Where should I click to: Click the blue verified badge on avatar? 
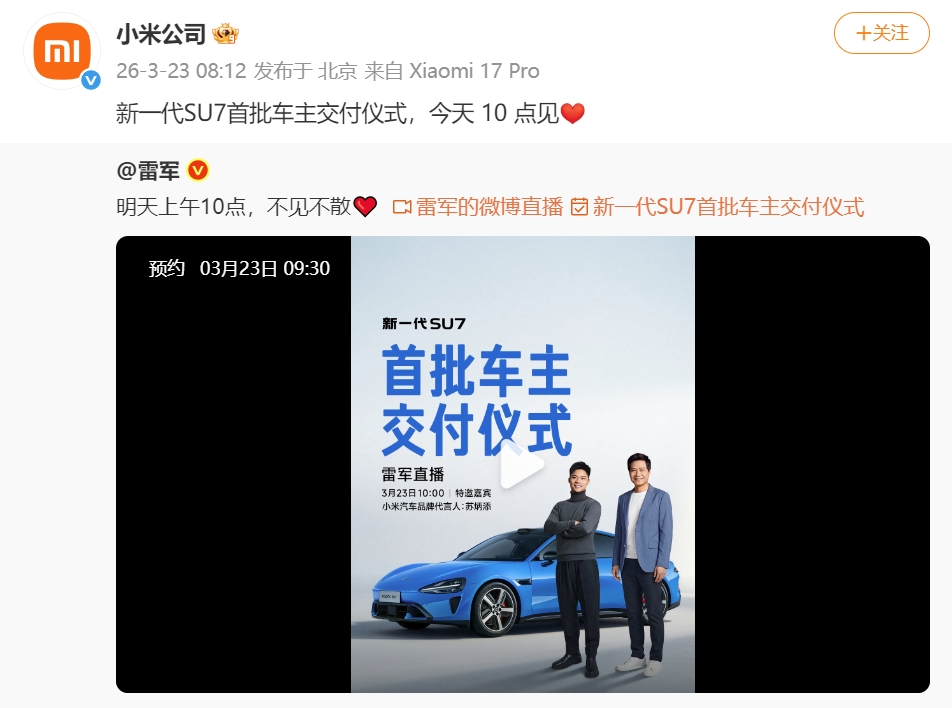coord(91,80)
